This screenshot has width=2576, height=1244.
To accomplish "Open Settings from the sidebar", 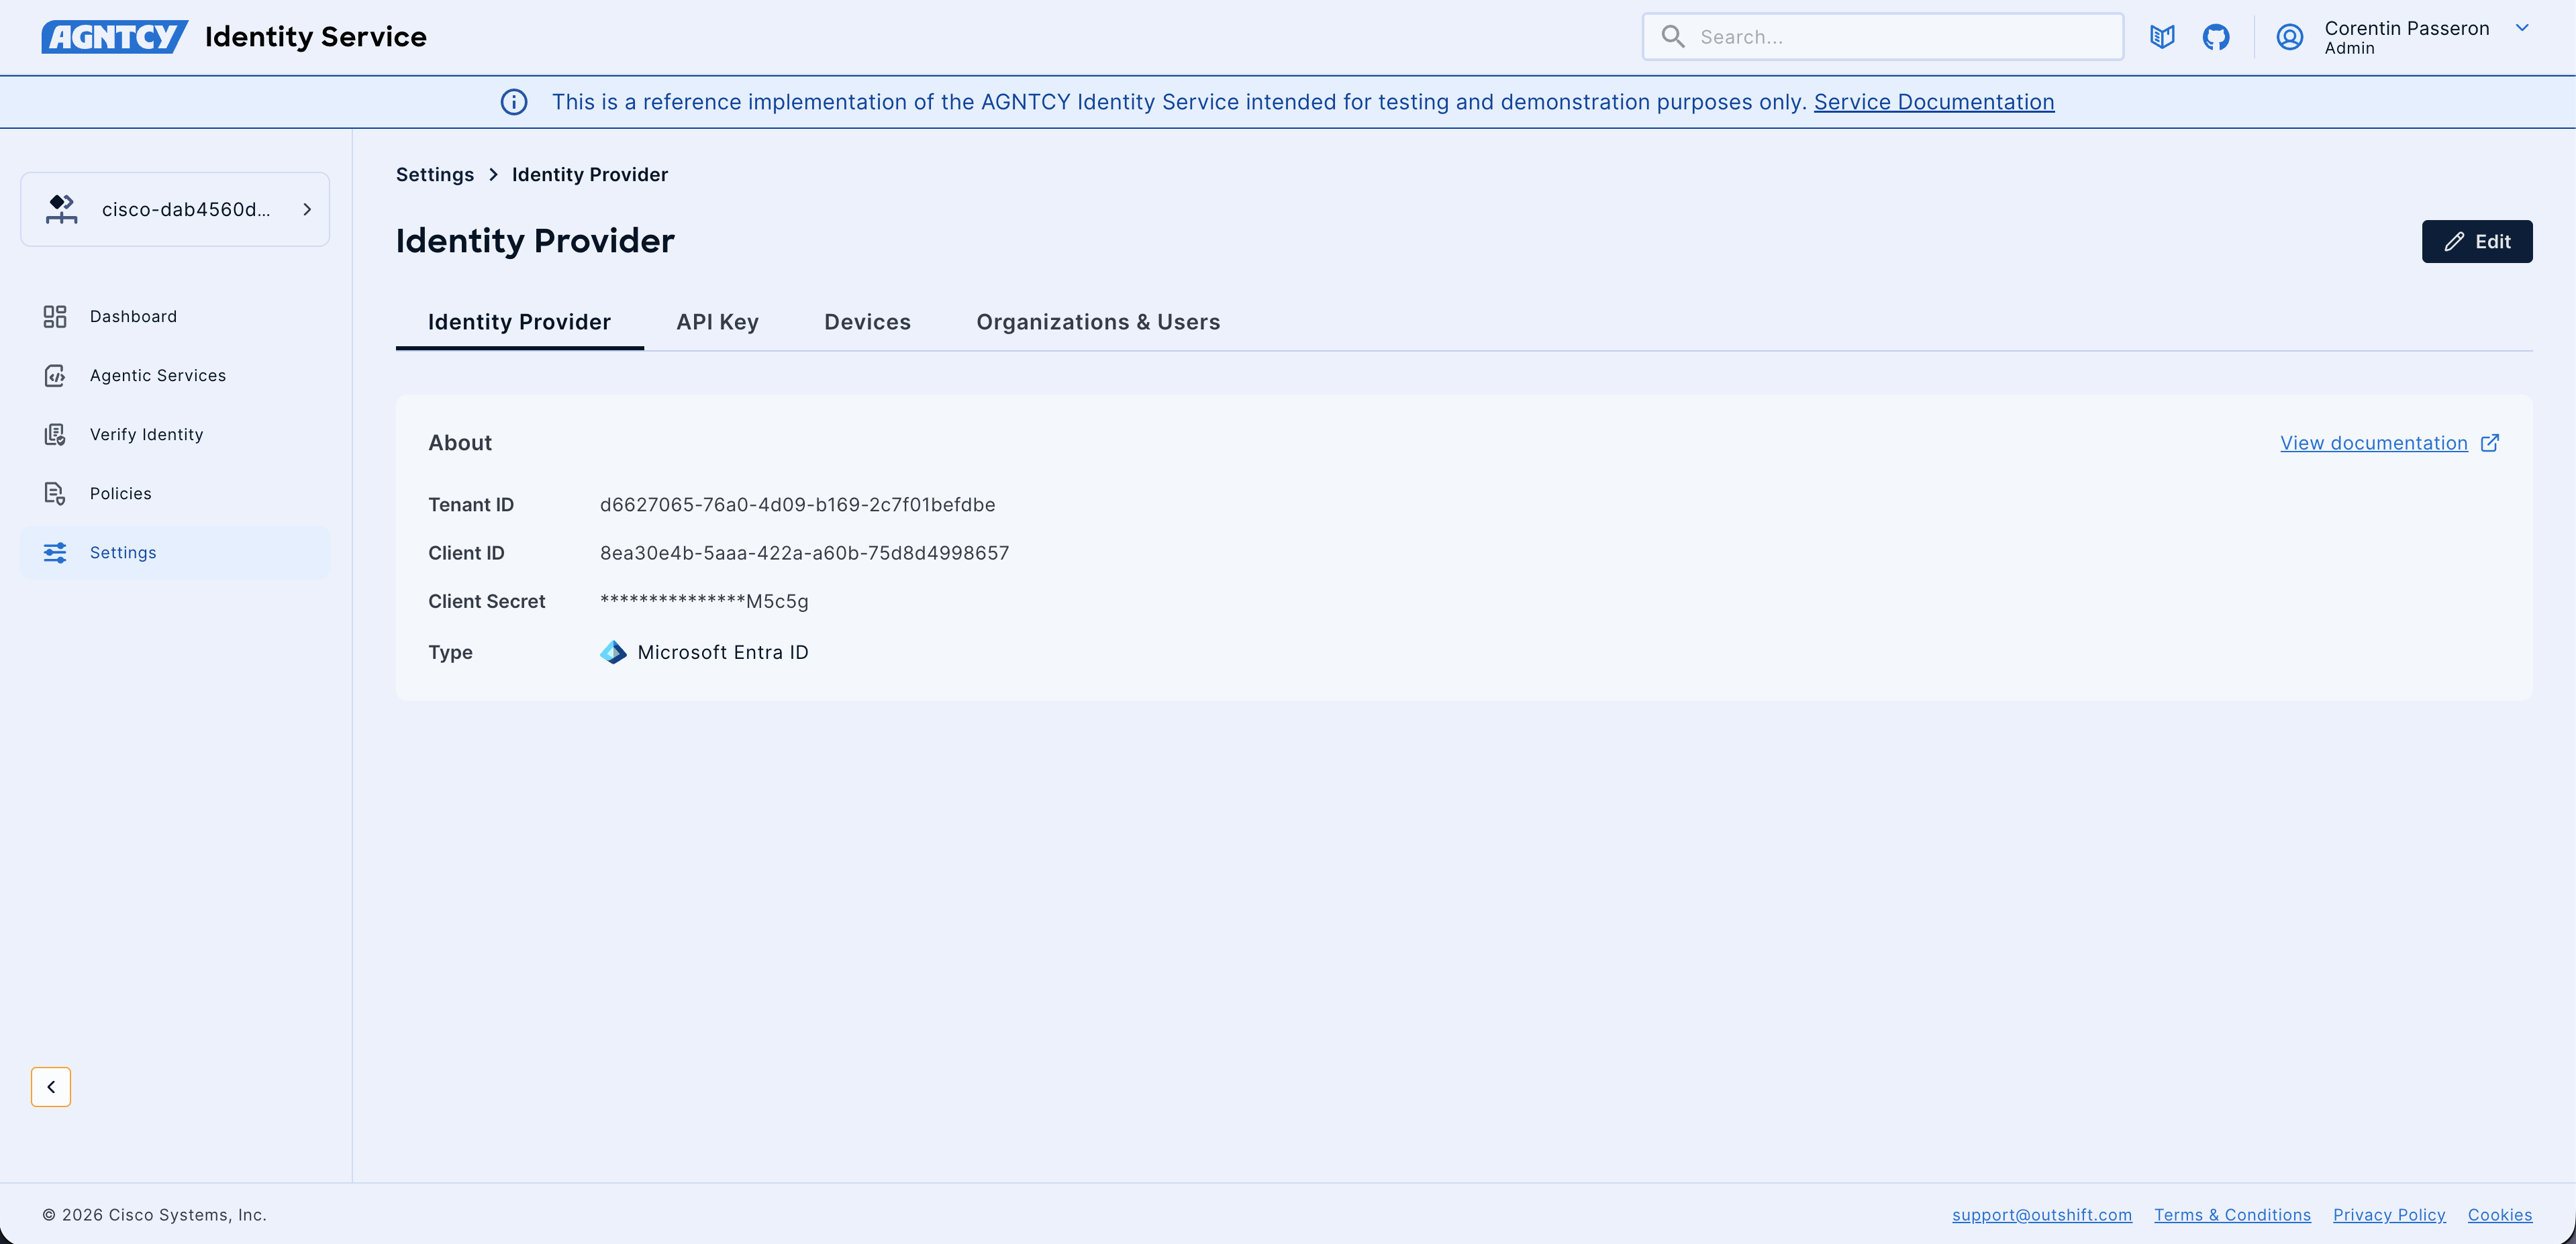I will click(x=175, y=553).
